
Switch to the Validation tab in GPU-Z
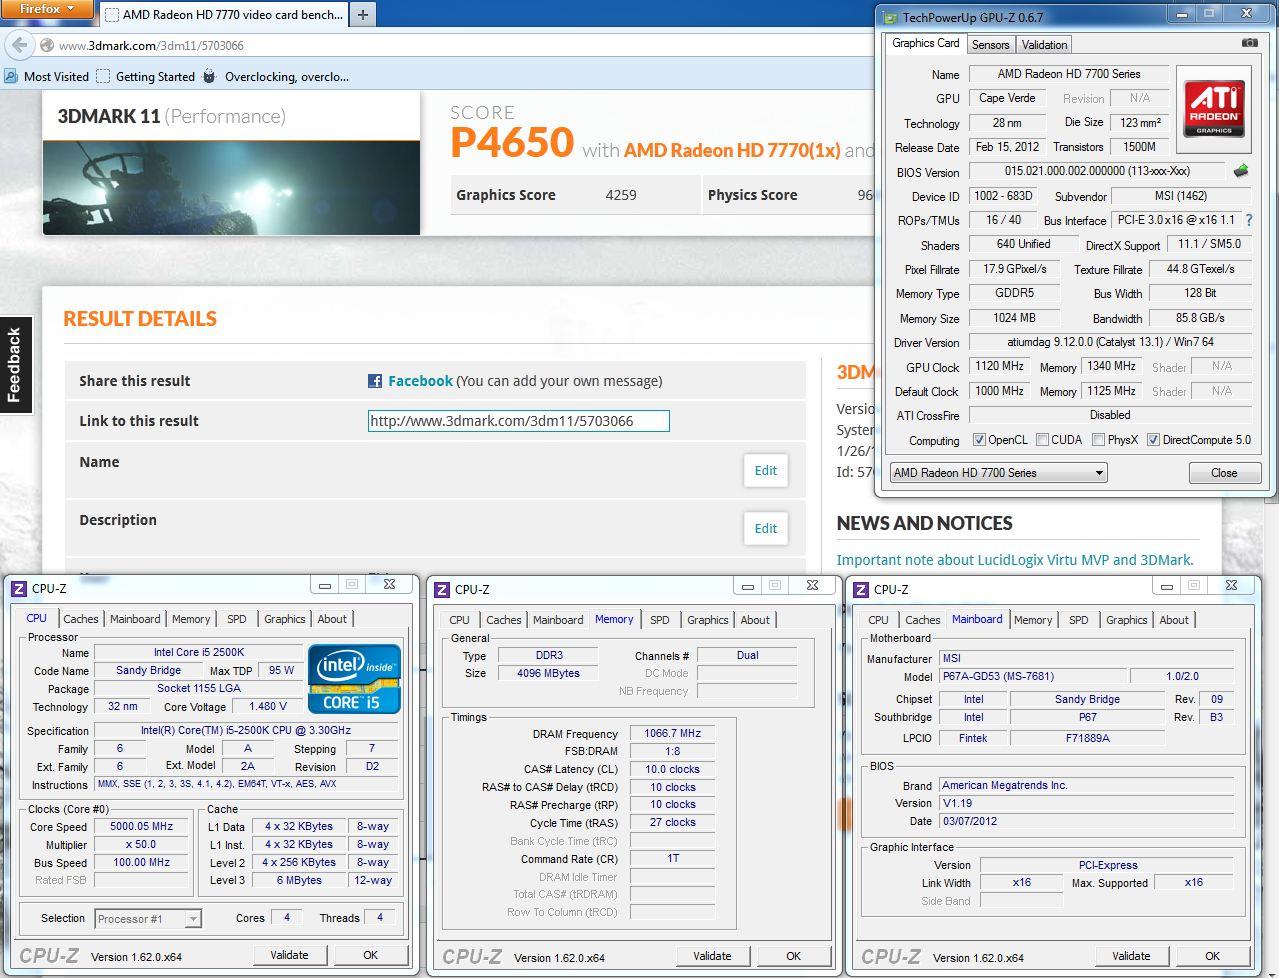pos(1044,45)
